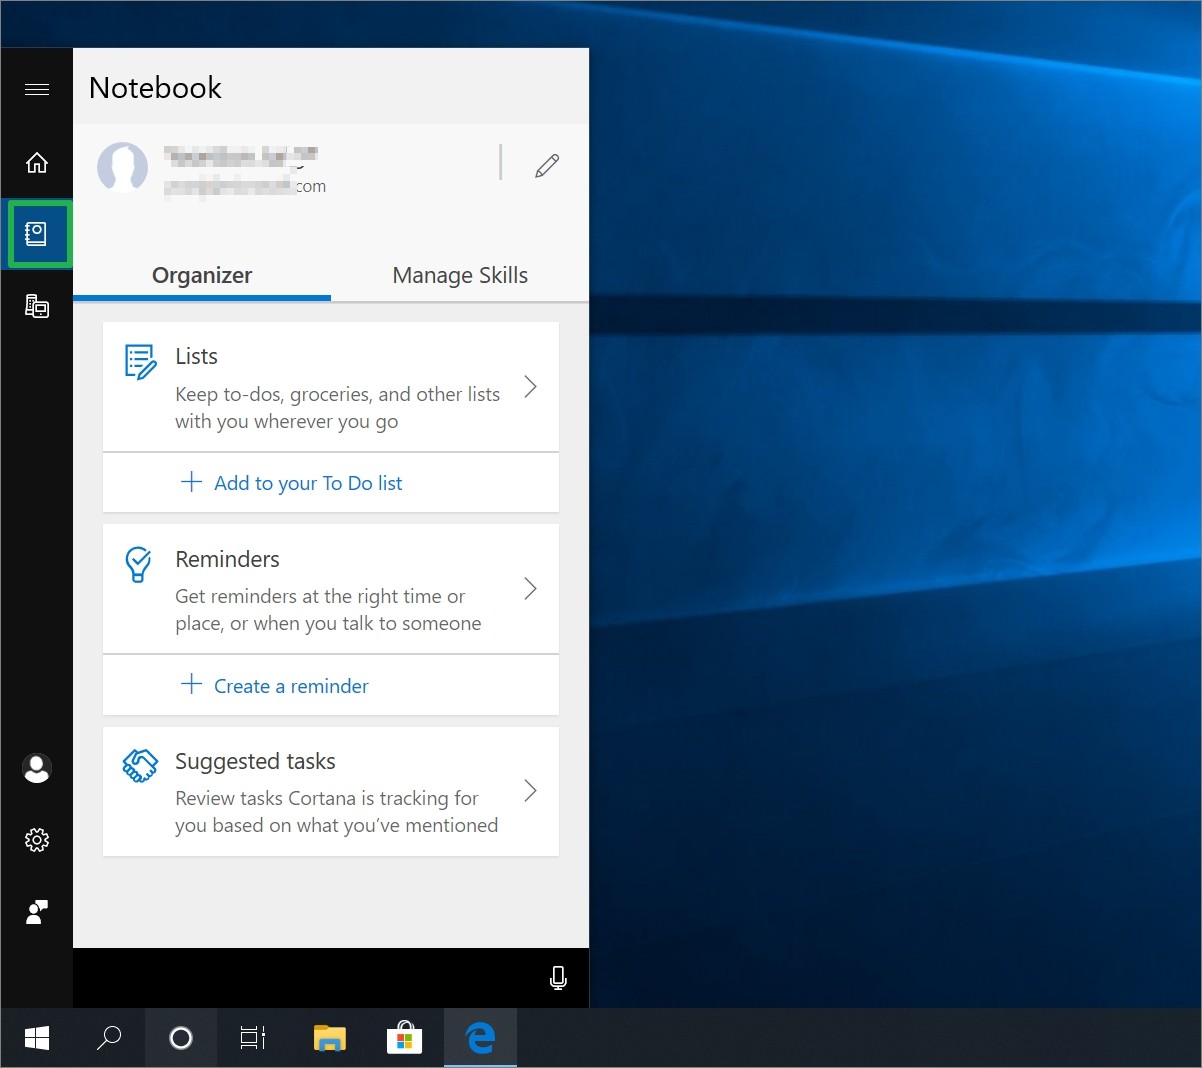Open the Cortana hamburger menu
This screenshot has width=1202, height=1068.
[37, 90]
